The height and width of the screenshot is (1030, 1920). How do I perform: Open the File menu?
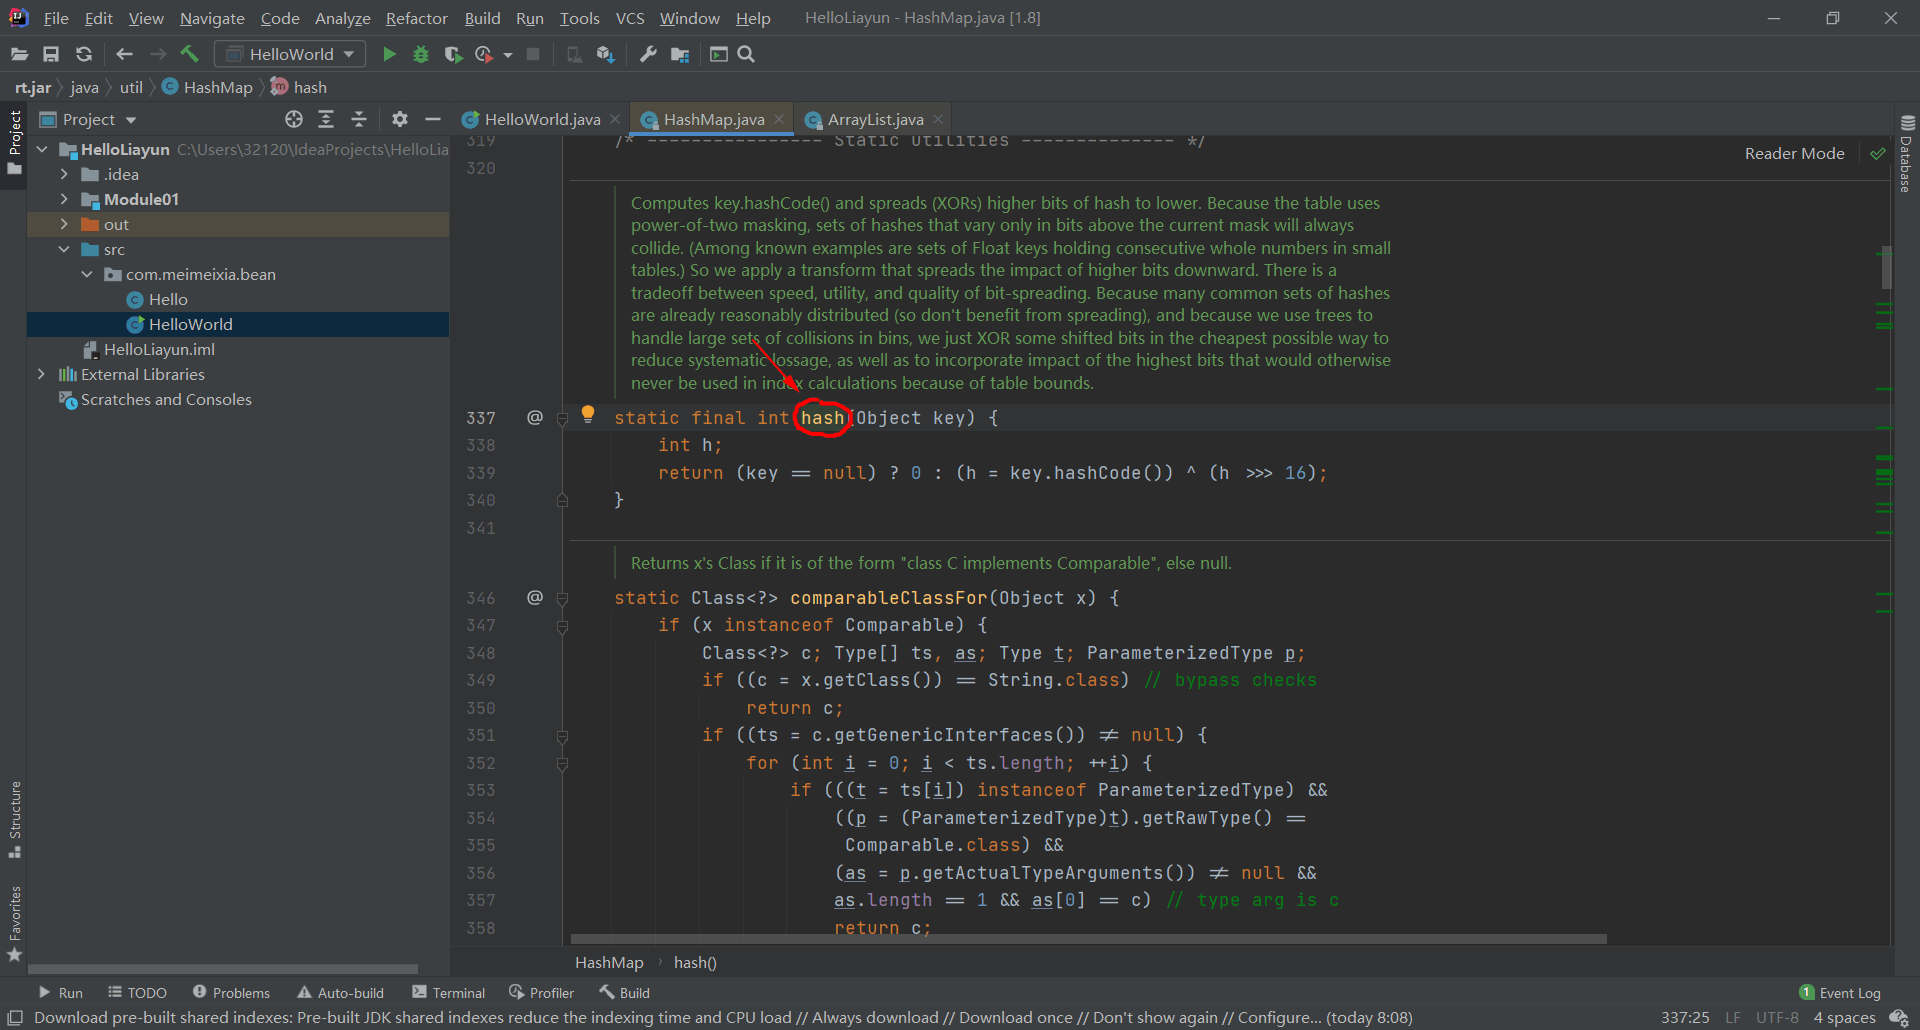click(x=56, y=18)
